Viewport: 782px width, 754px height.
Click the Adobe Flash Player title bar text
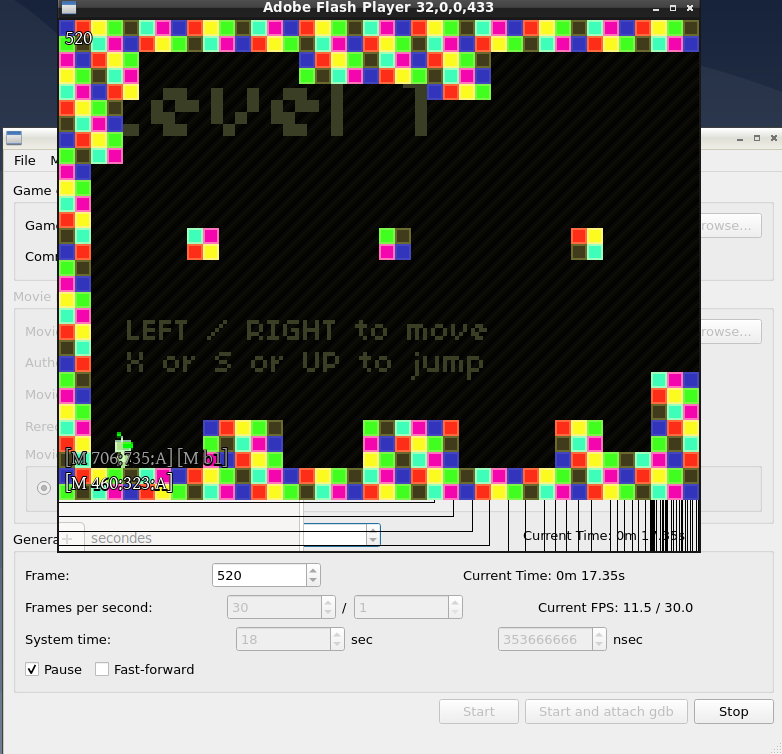378,7
